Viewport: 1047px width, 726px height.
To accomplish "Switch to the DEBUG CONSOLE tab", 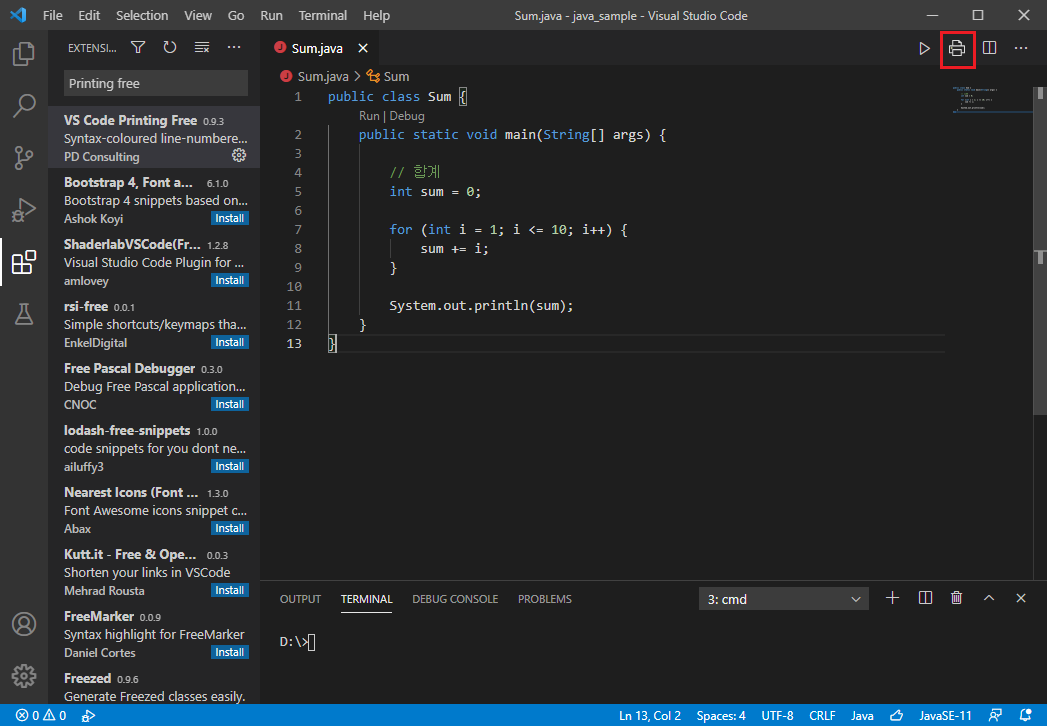I will (x=455, y=599).
